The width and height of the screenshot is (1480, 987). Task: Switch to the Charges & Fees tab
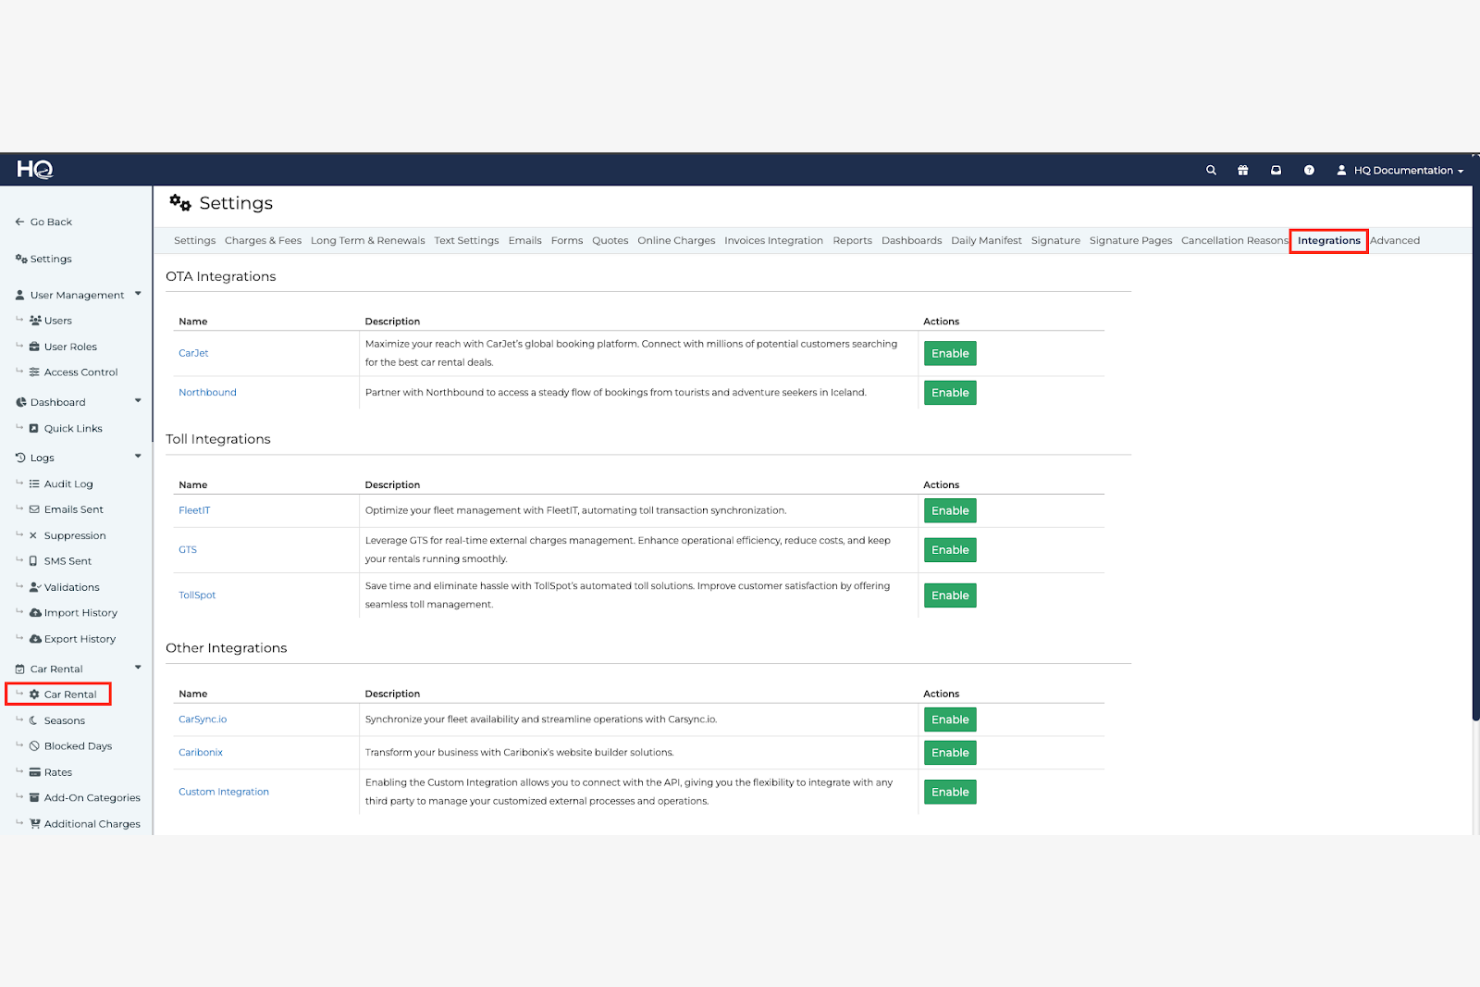coord(263,240)
